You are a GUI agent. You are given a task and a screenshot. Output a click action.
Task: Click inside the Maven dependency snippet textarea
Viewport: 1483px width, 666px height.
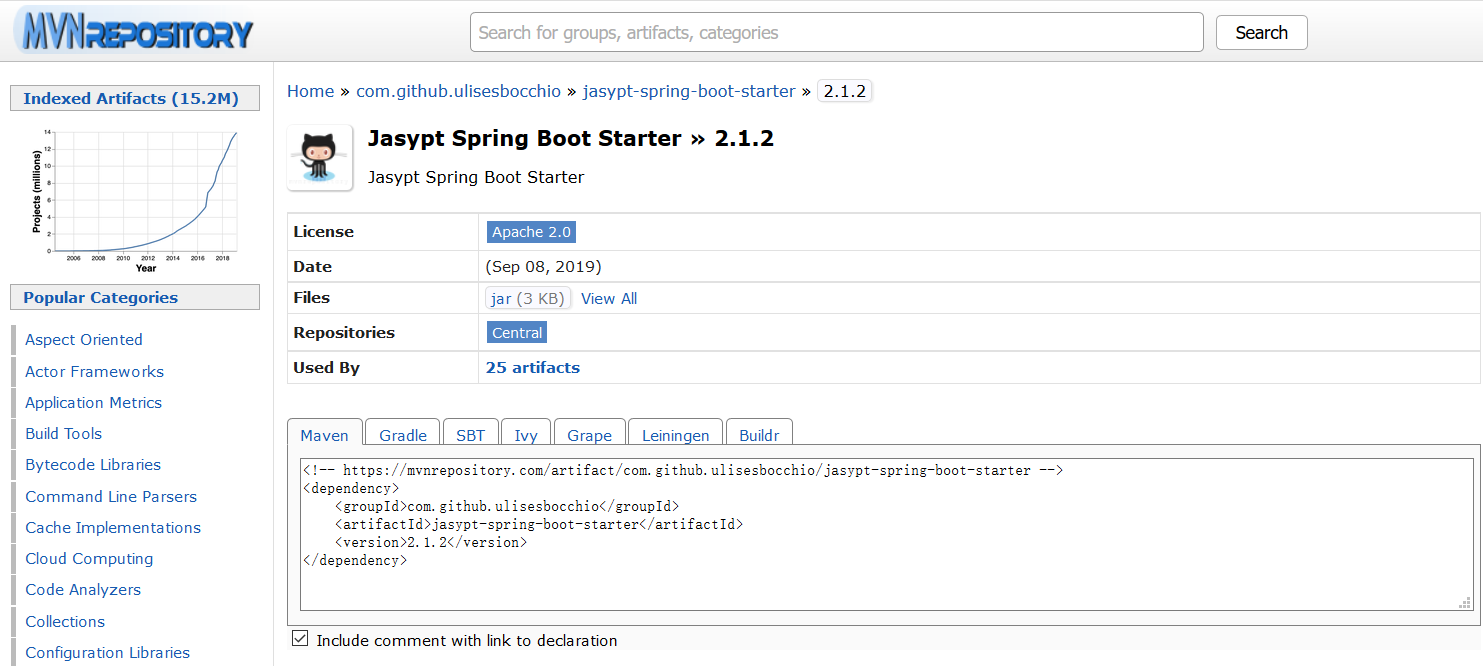[x=887, y=533]
